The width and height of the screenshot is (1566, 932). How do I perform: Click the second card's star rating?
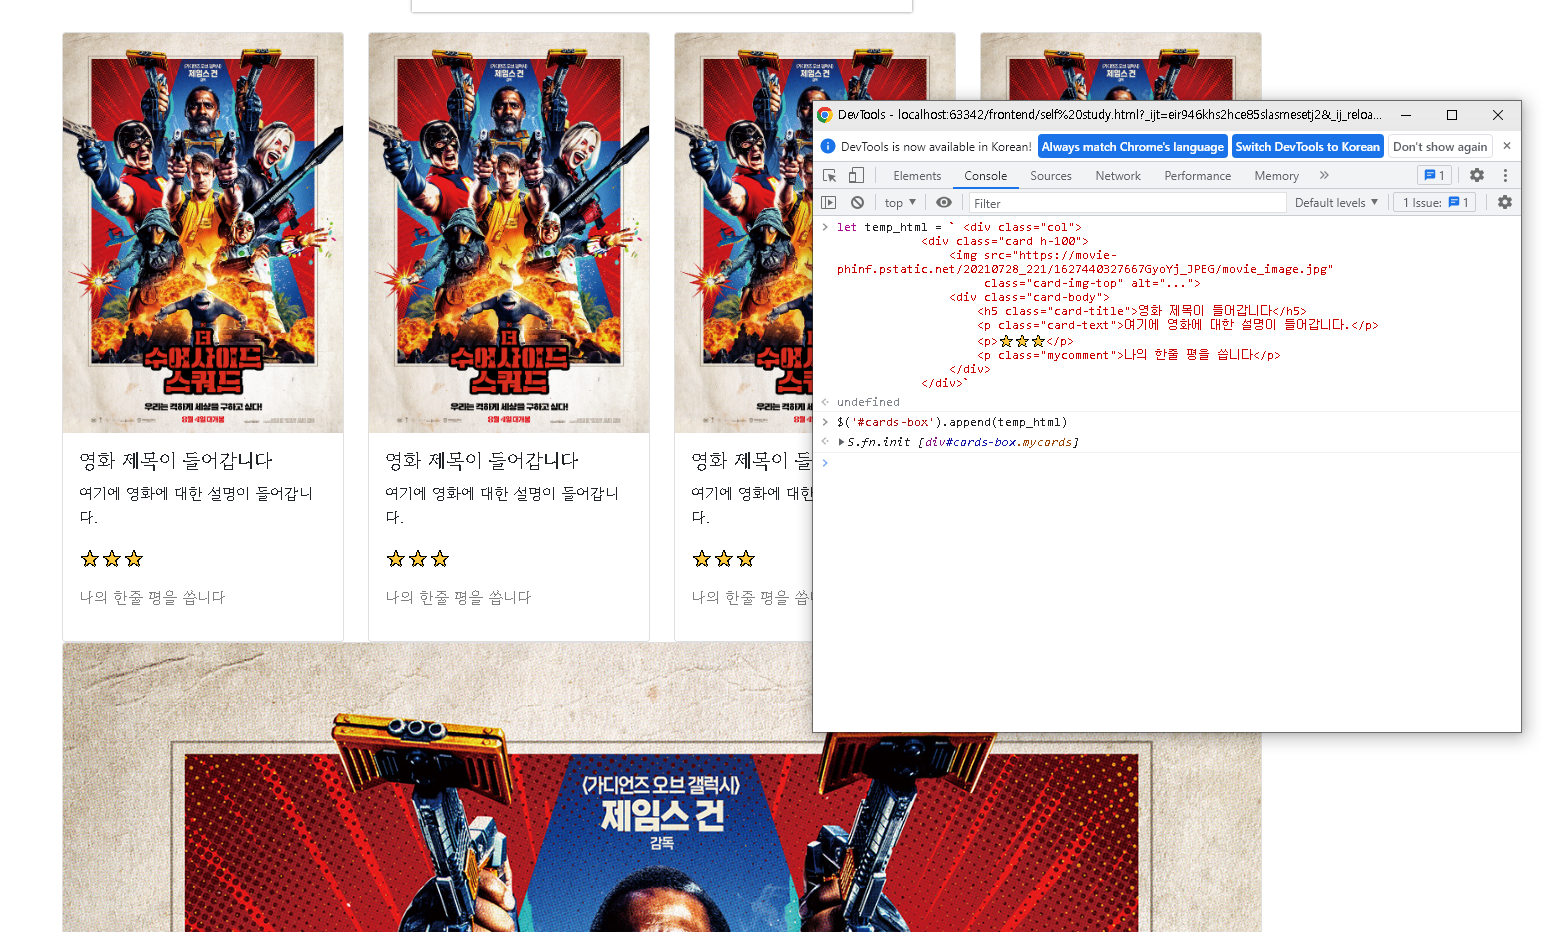(x=418, y=559)
